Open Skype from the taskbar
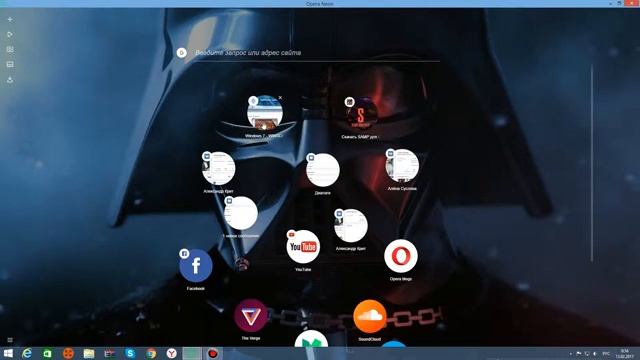Viewport: 640px width, 360px height. tap(130, 353)
